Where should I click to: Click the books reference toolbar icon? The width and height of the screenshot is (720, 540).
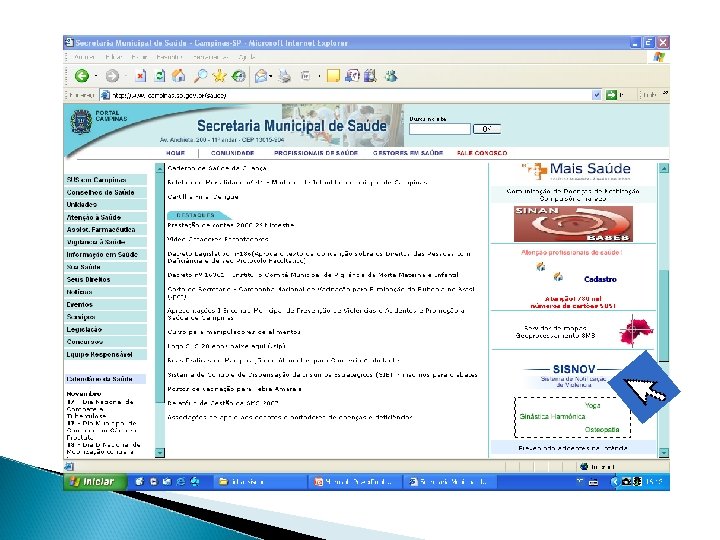(x=370, y=76)
